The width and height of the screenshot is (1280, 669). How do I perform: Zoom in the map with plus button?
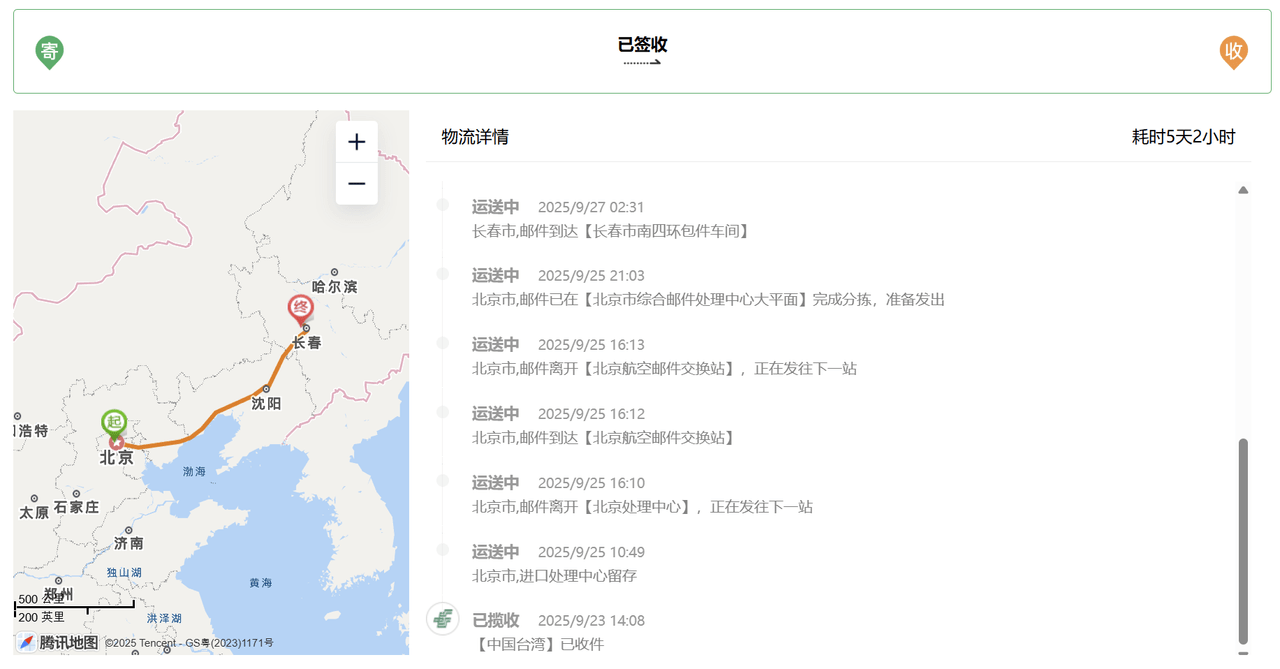click(356, 142)
